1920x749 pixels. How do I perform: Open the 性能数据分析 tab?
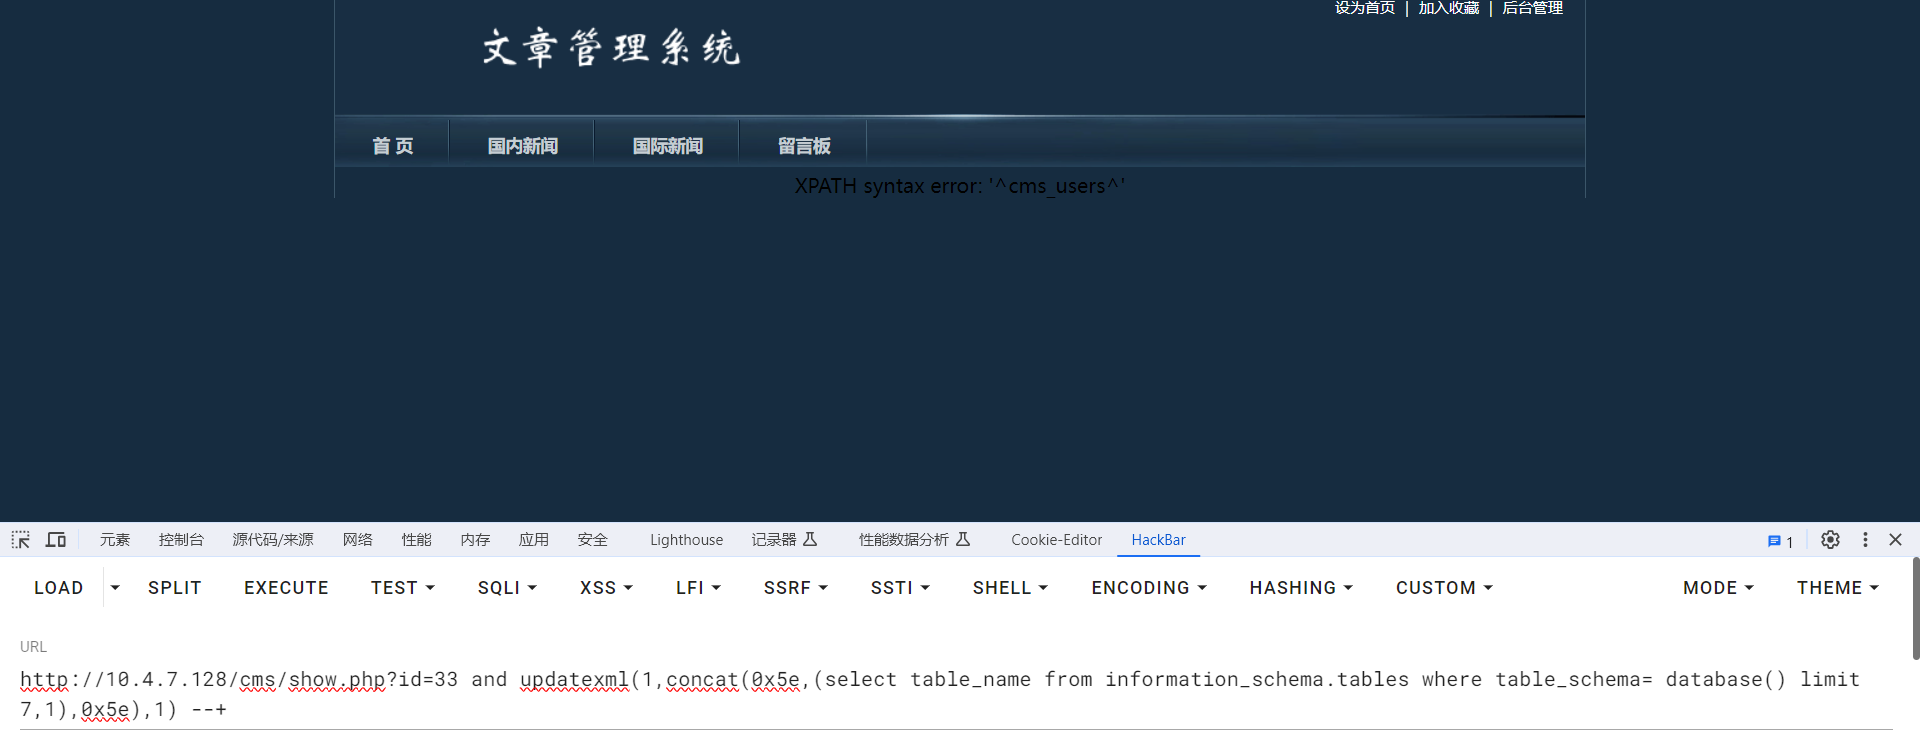pos(915,540)
